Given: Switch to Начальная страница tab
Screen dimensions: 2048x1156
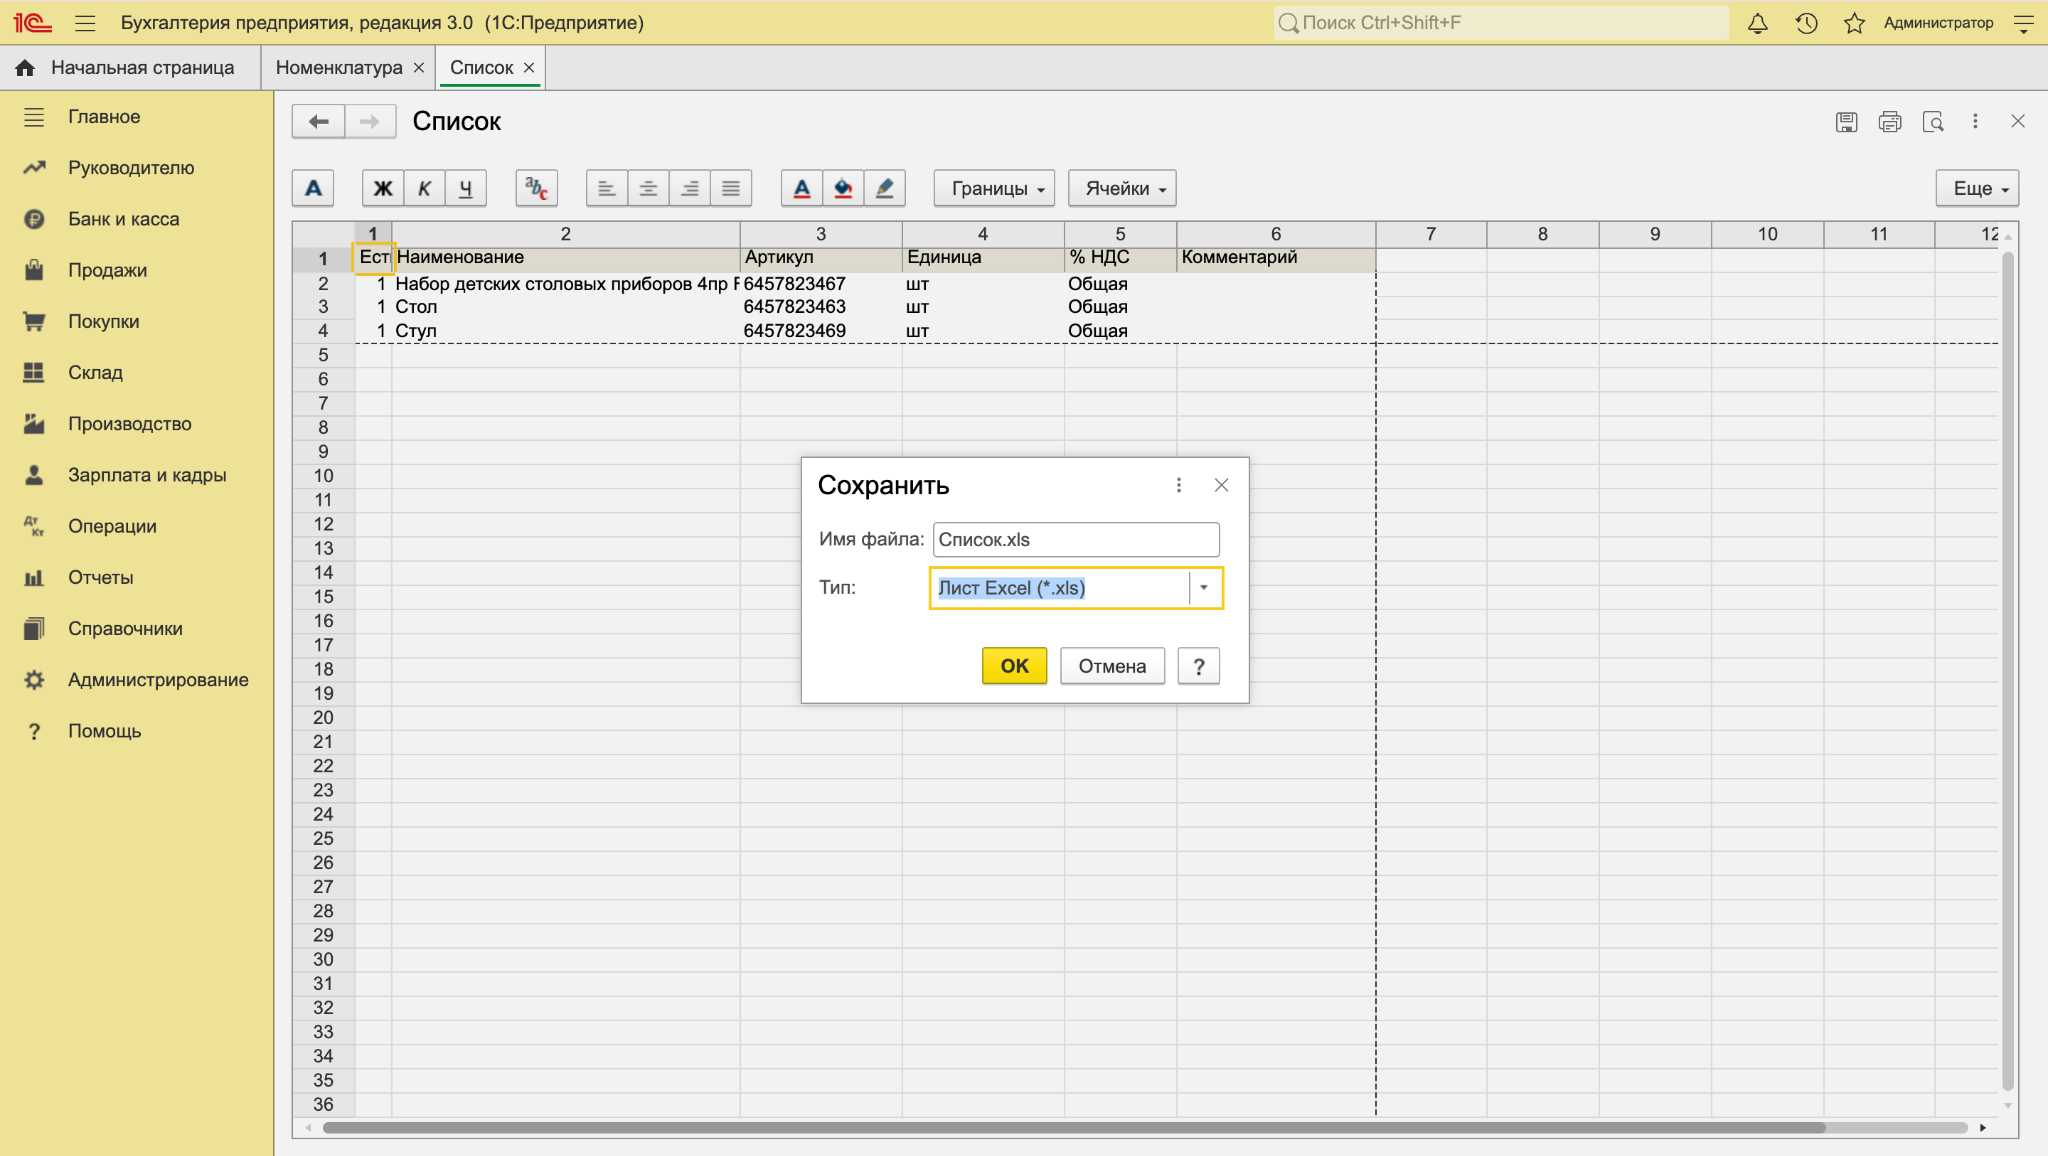Looking at the screenshot, I should click(x=130, y=67).
